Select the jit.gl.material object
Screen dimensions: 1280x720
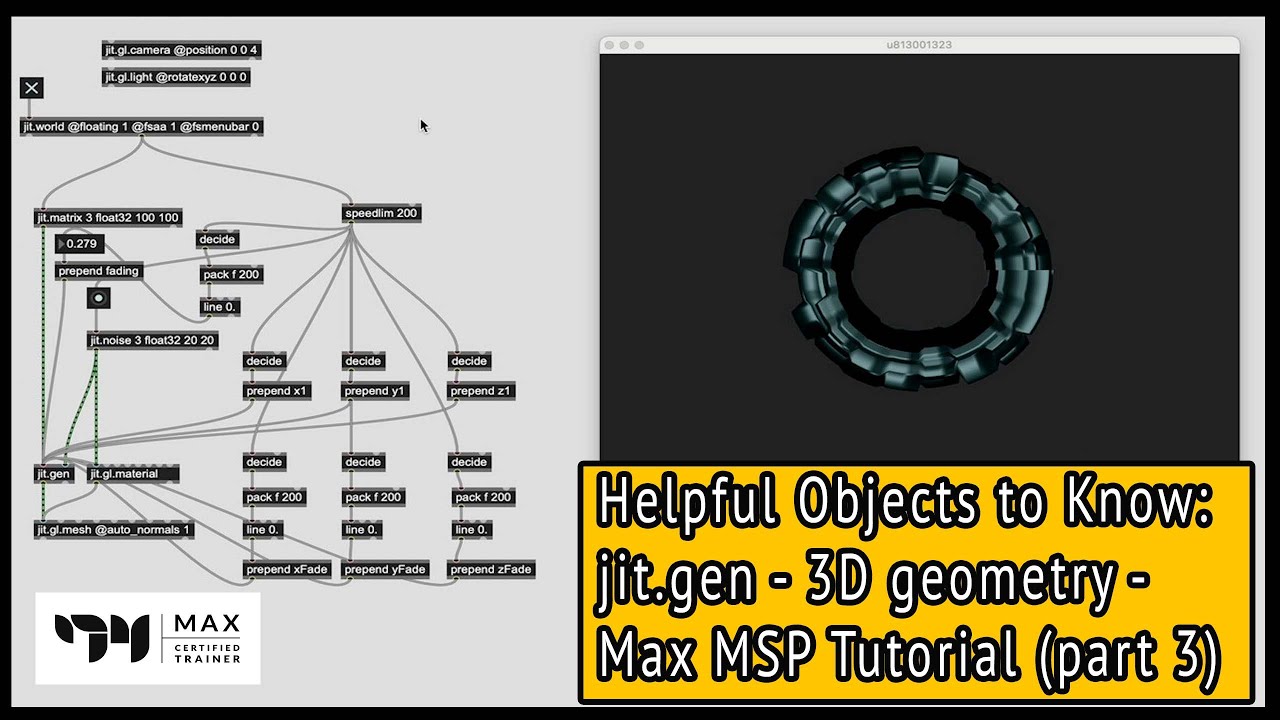click(x=135, y=474)
